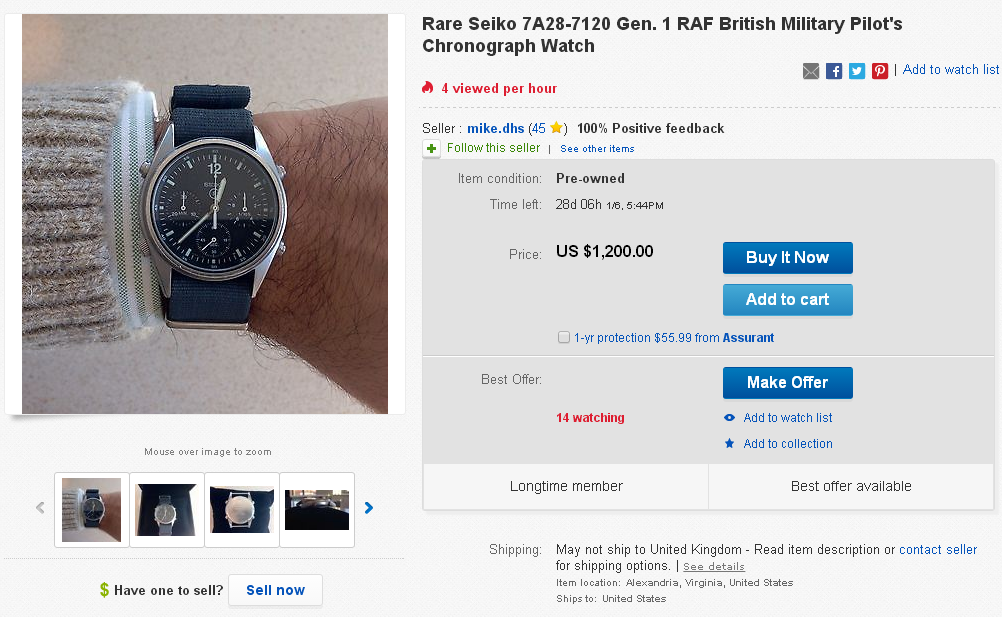This screenshot has height=617, width=1002.
Task: Click the Sell now button
Action: (275, 590)
